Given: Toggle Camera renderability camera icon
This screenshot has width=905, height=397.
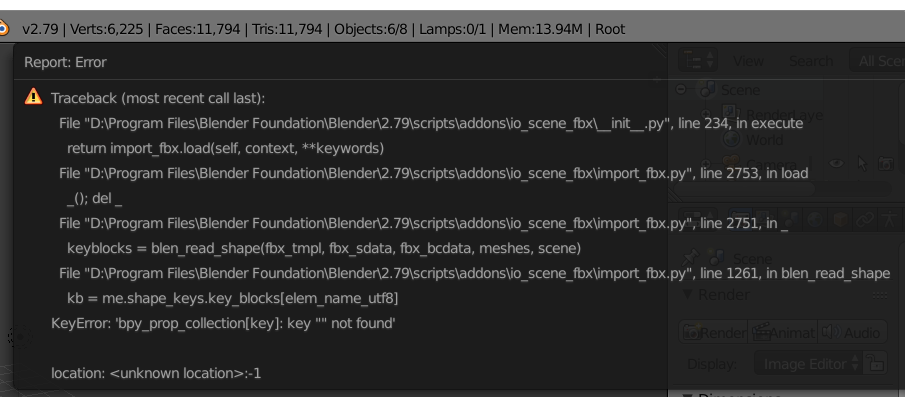Looking at the screenshot, I should click(x=886, y=164).
